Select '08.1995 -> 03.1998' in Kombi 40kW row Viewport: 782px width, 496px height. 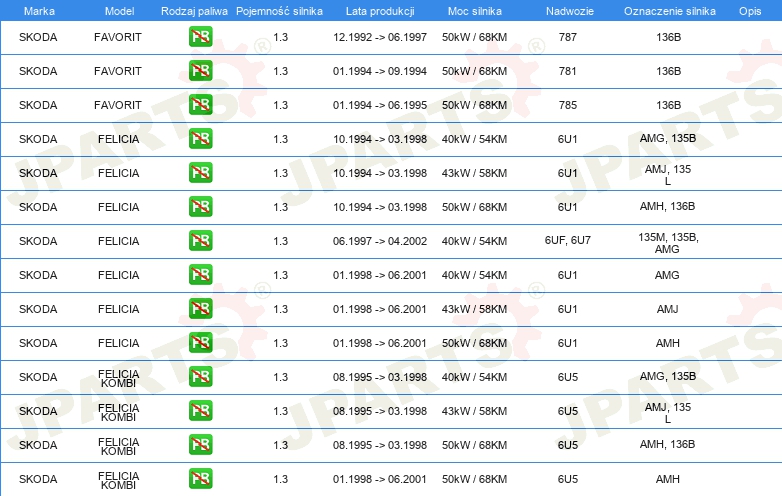point(380,377)
